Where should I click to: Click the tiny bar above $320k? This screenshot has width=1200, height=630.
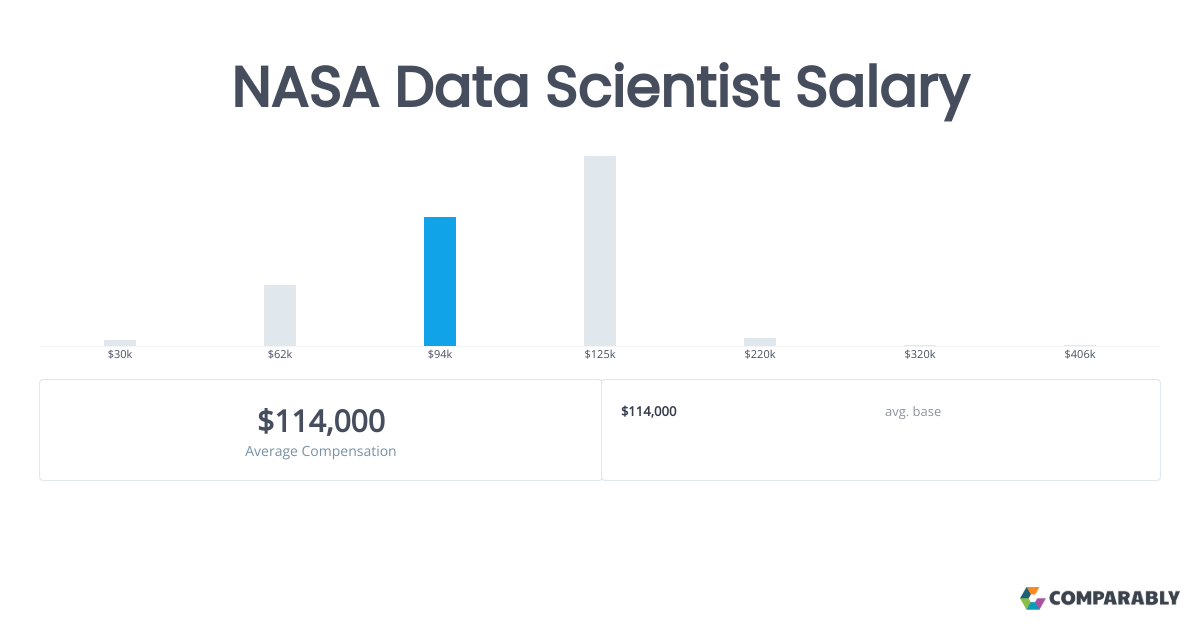tap(920, 345)
